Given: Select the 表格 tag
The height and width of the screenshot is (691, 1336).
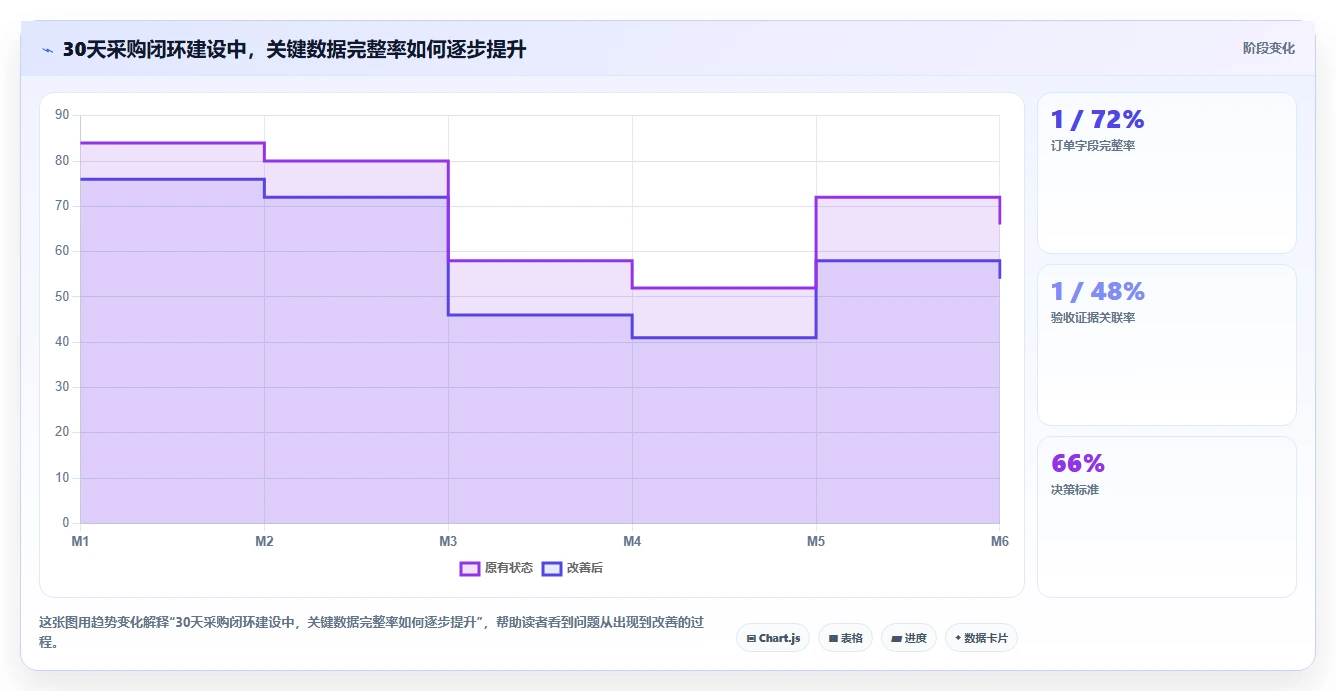Looking at the screenshot, I should 845,638.
